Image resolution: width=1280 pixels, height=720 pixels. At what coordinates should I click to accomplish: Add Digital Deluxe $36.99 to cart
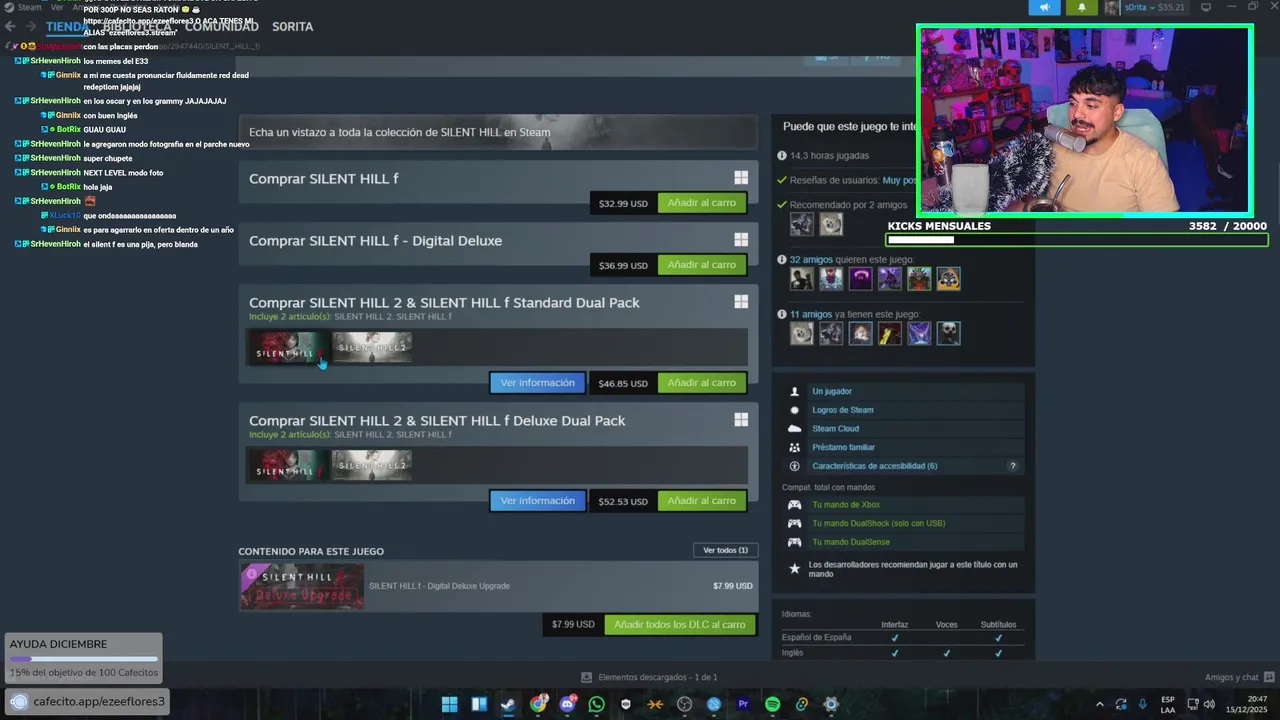pos(702,265)
